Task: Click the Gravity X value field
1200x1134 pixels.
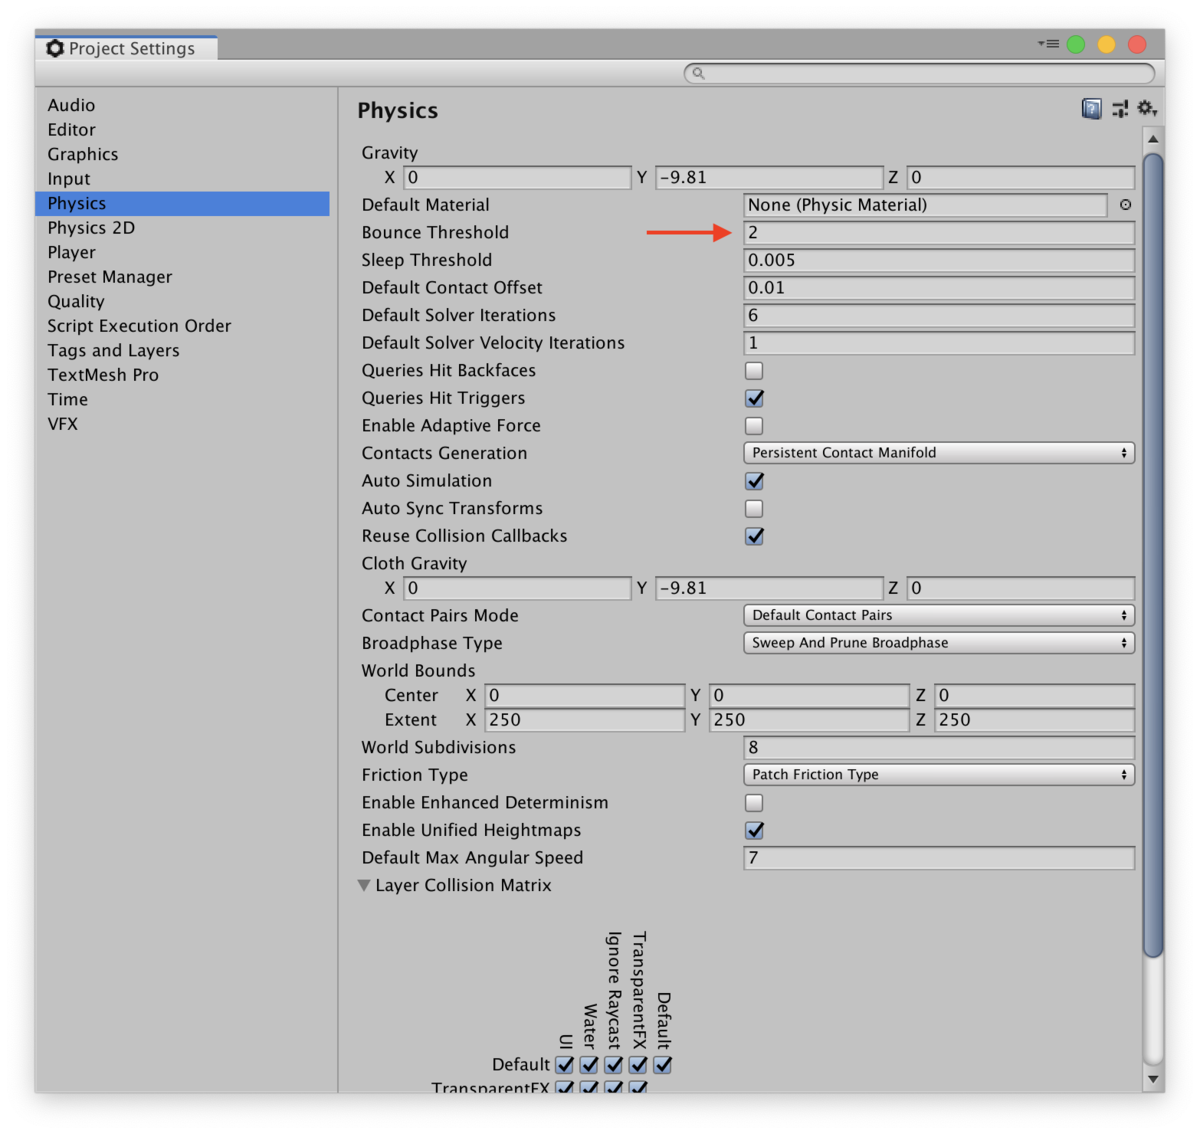Action: (x=517, y=178)
